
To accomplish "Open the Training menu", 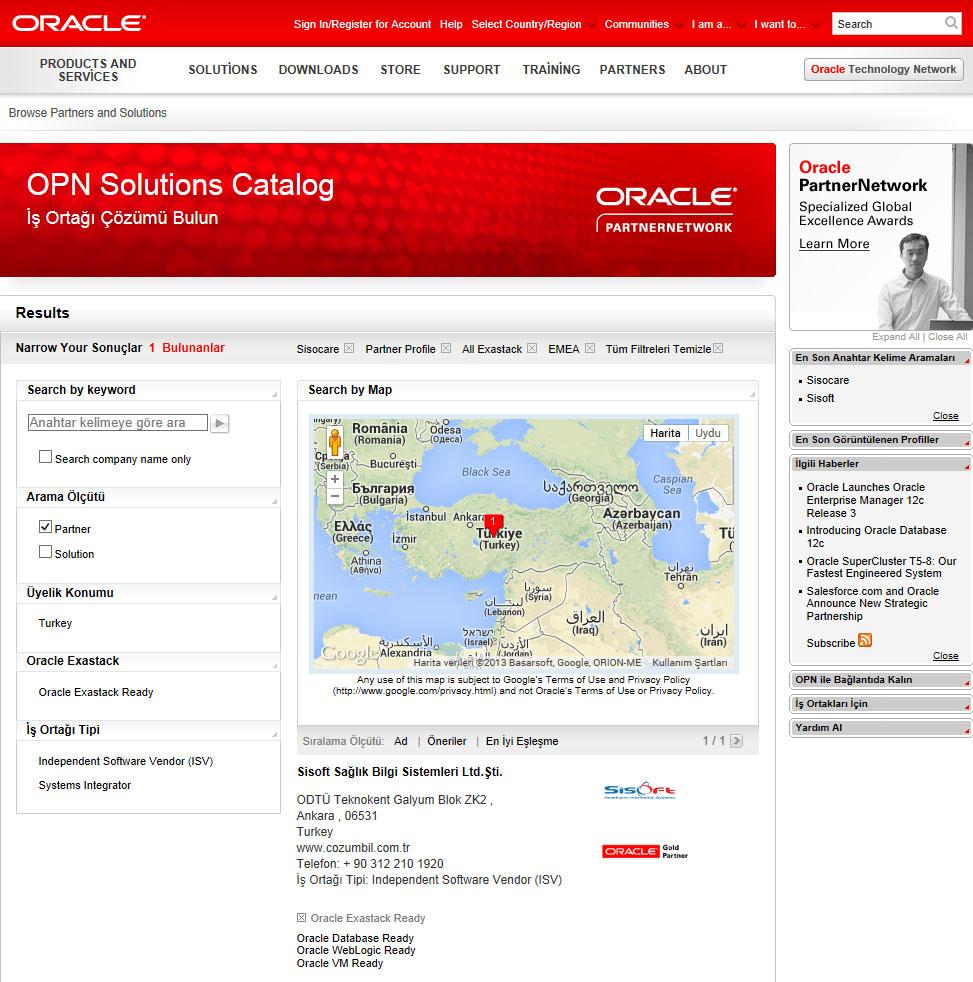I will tap(552, 70).
